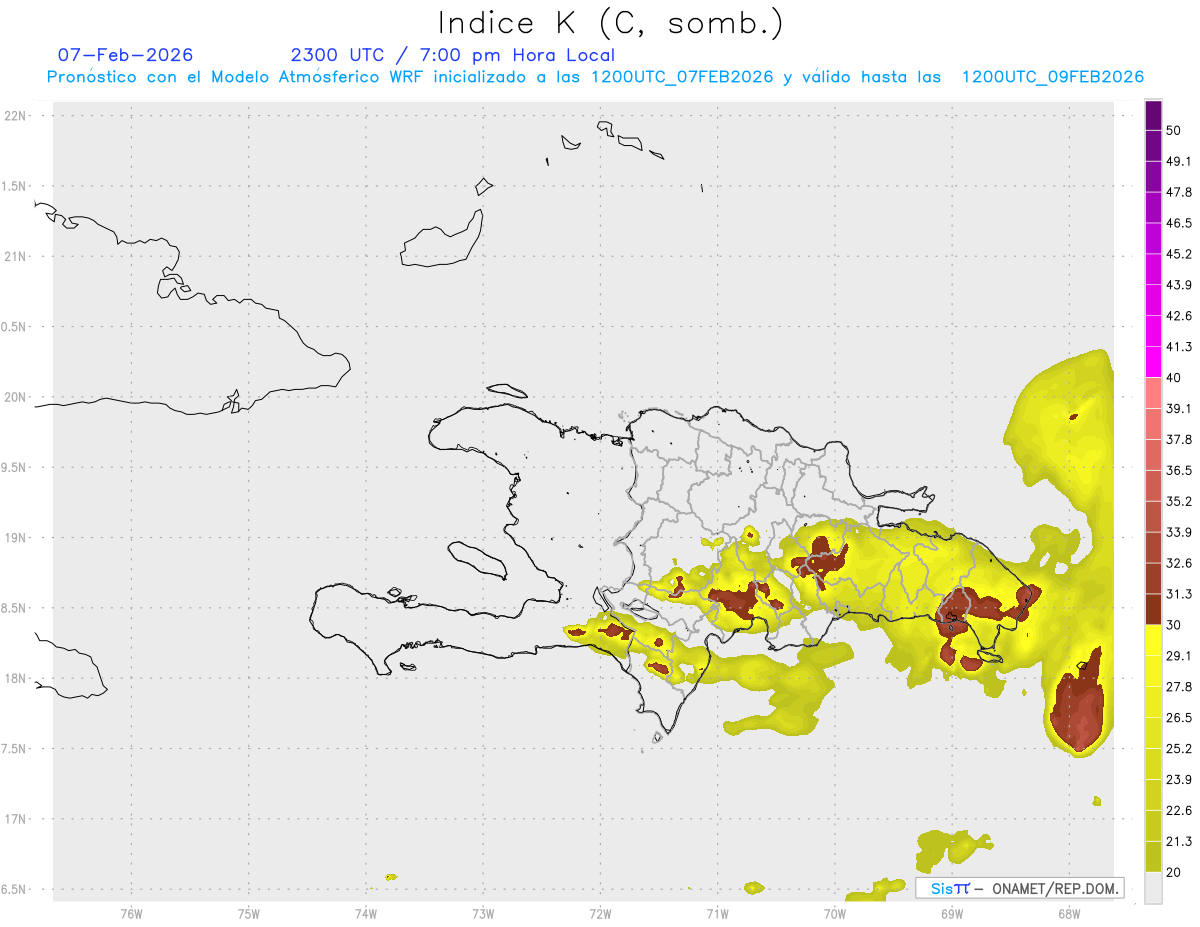Click the '45.2' color scale value
The height and width of the screenshot is (927, 1200).
click(x=1179, y=254)
